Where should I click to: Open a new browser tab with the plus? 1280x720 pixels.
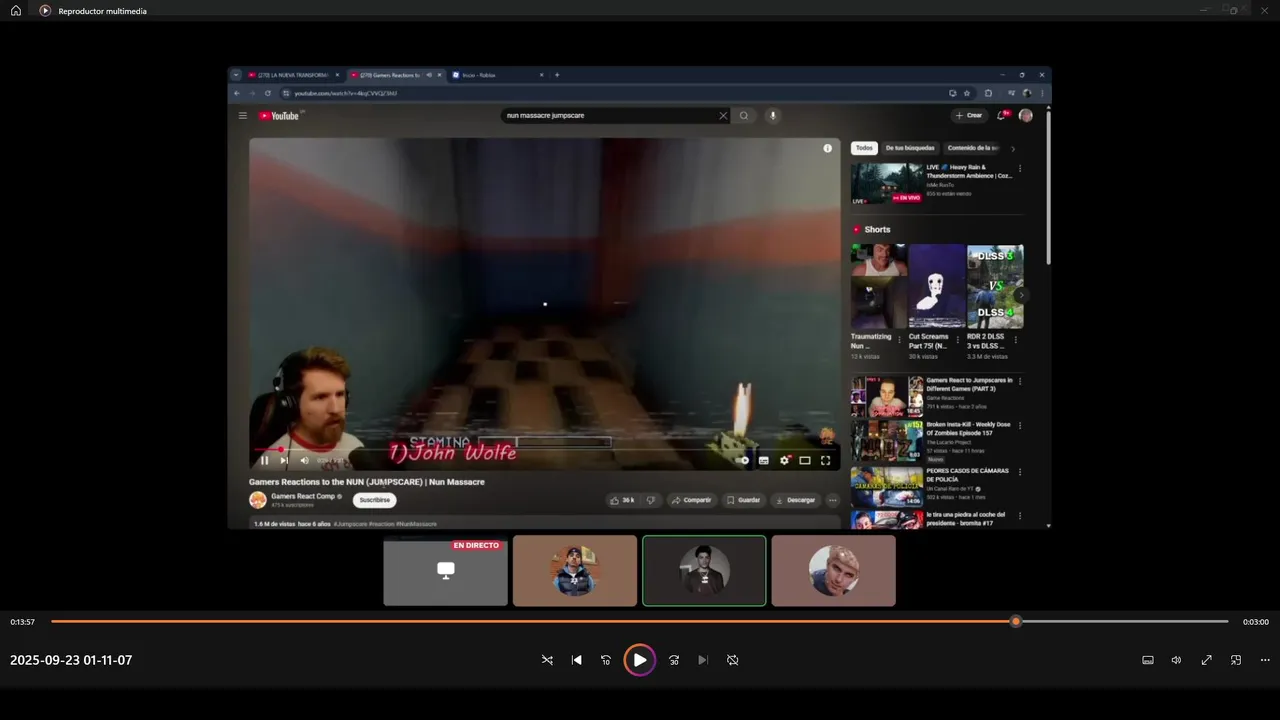coord(557,75)
